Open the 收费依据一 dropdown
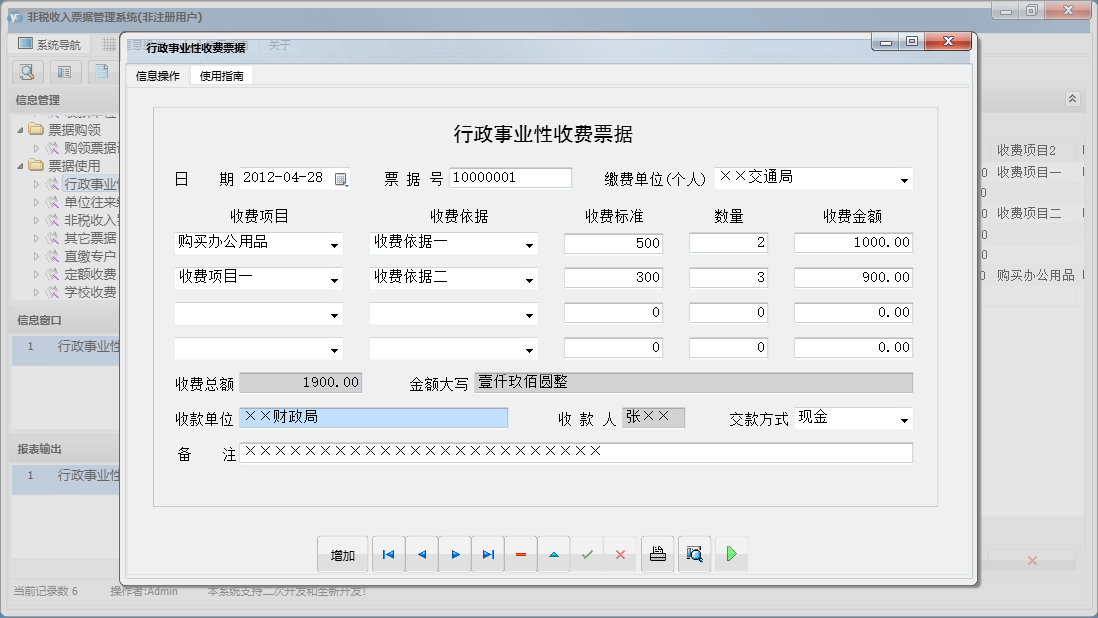The width and height of the screenshot is (1098, 618). 529,245
